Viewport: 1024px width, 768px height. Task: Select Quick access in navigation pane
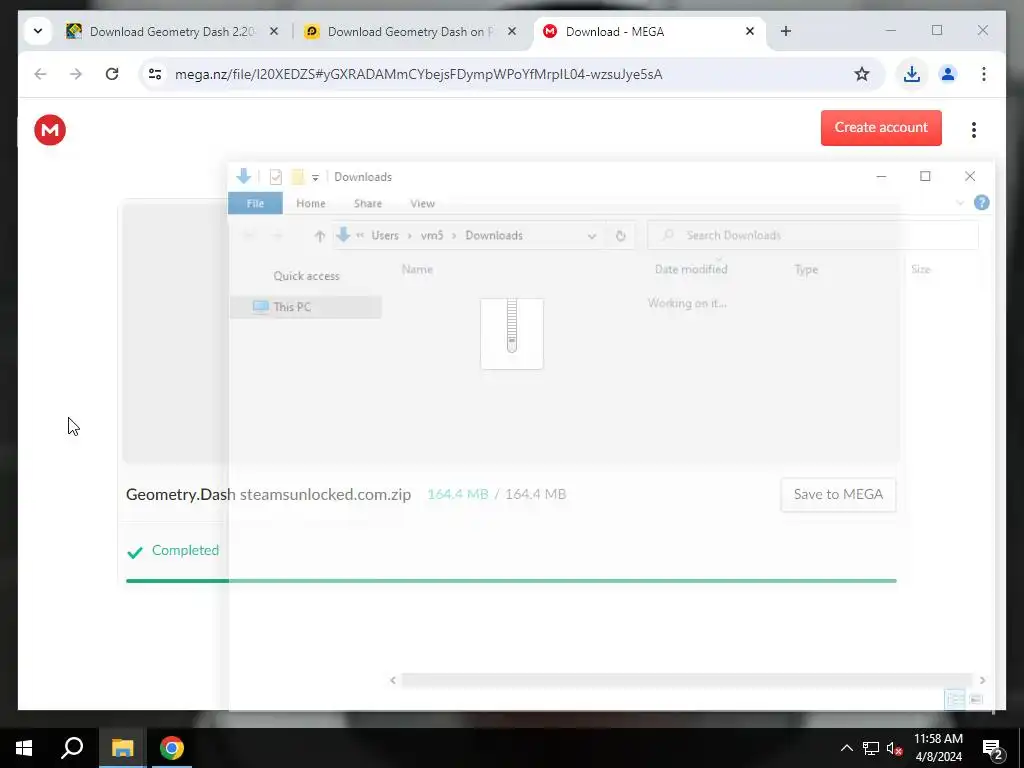pos(306,276)
